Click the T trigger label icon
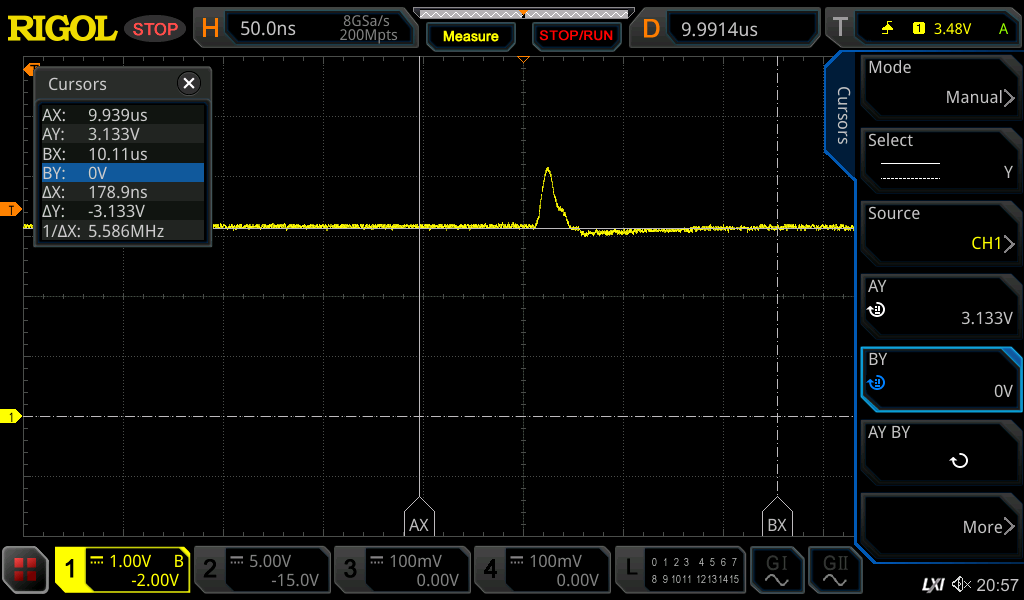The height and width of the screenshot is (600, 1024). [840, 28]
